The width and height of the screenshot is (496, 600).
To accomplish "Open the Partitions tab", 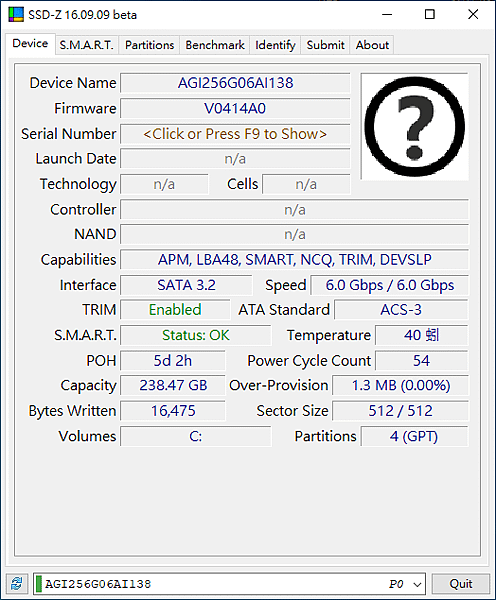I will click(149, 45).
